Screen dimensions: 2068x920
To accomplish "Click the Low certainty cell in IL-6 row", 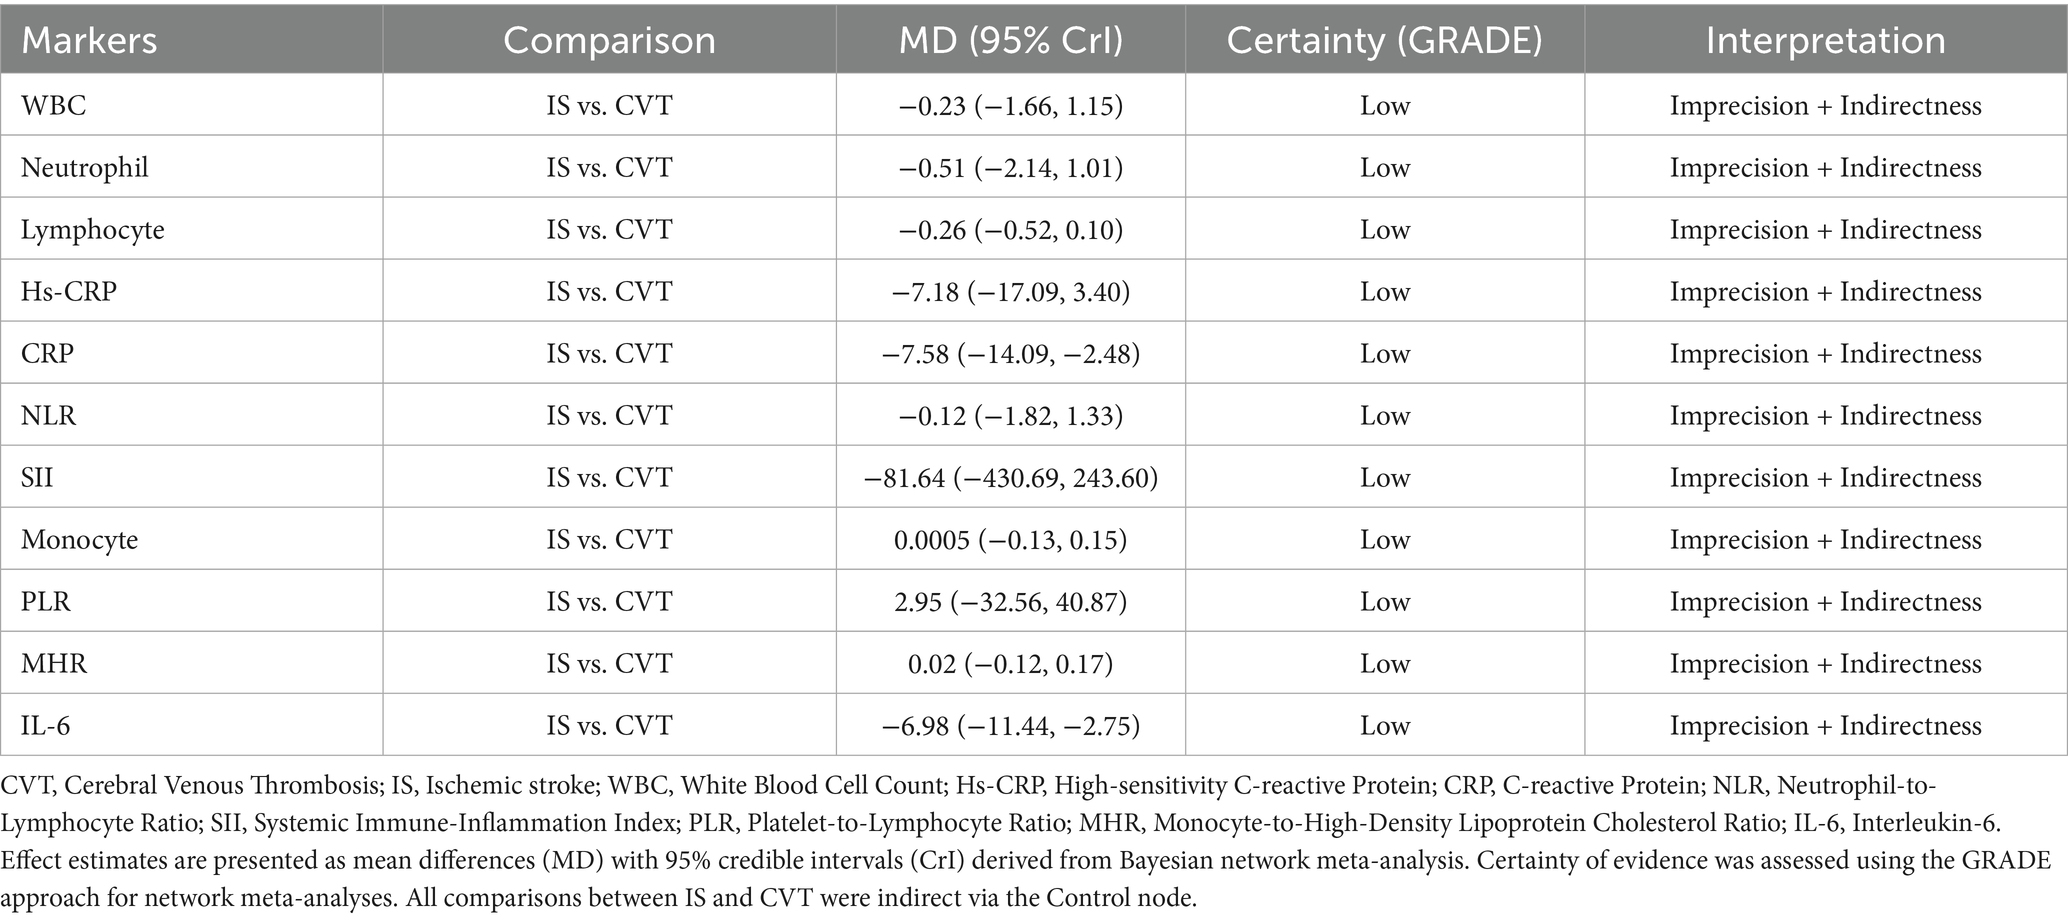I will click(1384, 725).
